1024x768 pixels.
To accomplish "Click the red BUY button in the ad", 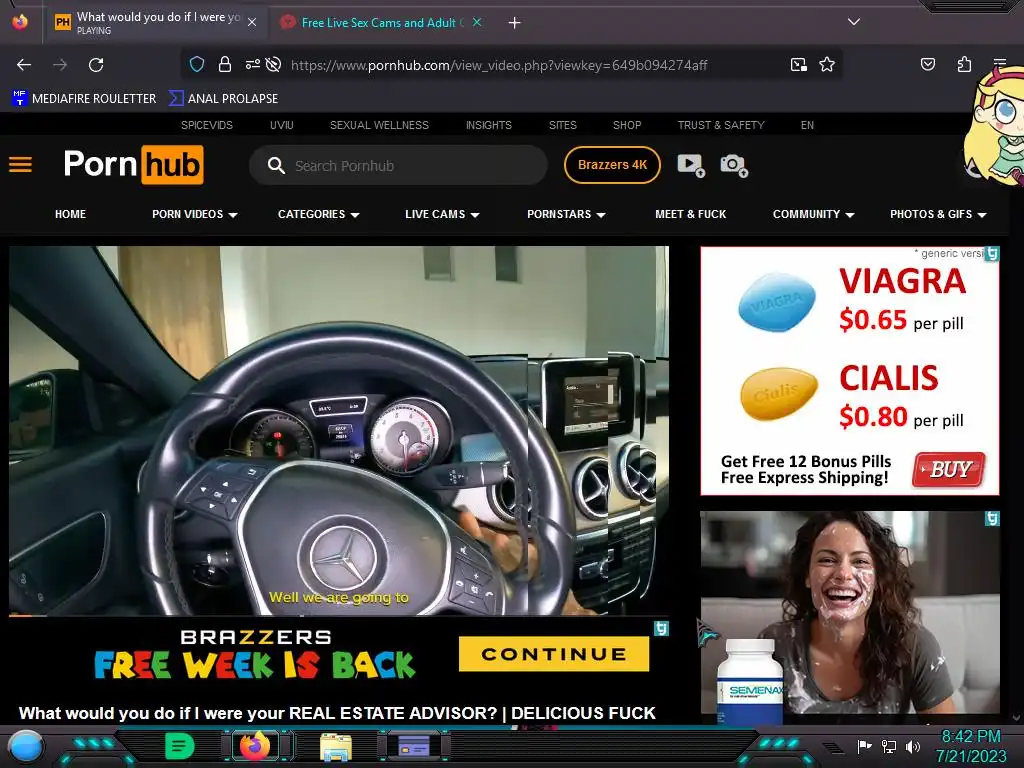I will coord(949,470).
